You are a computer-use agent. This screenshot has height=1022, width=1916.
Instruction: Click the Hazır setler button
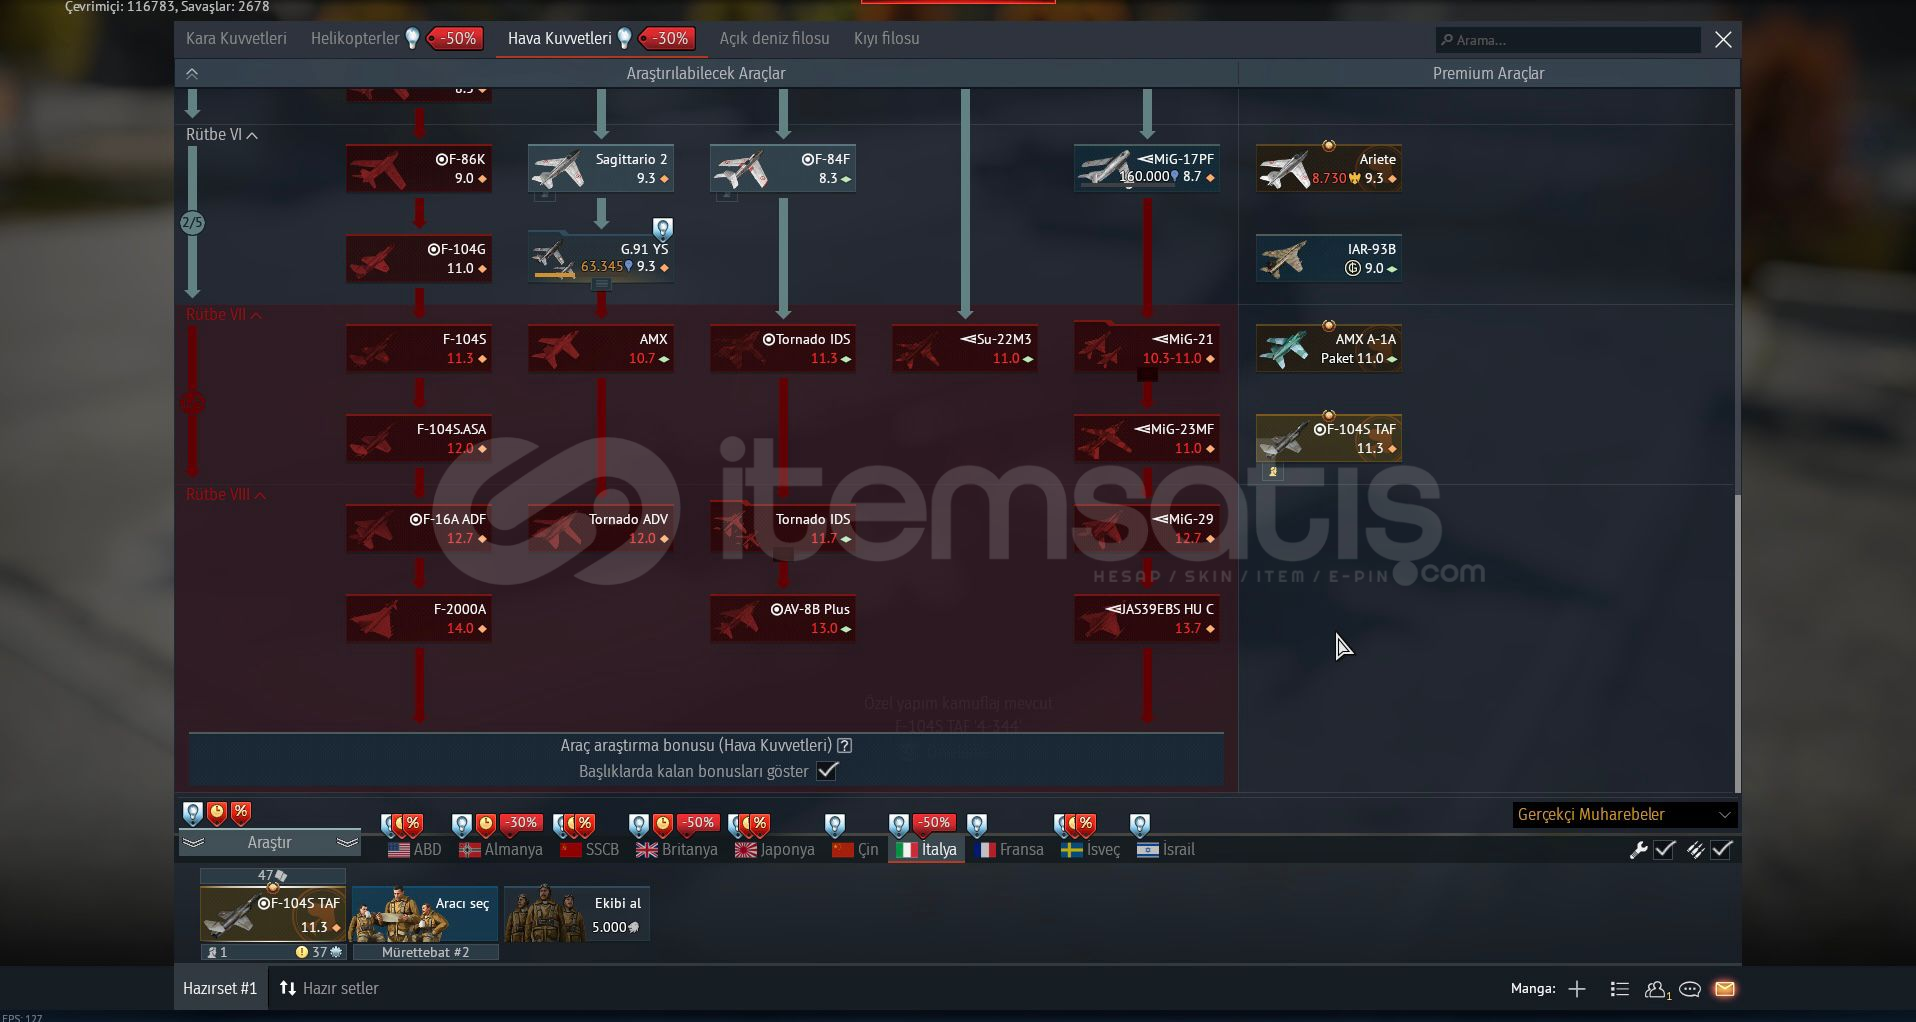tap(329, 988)
